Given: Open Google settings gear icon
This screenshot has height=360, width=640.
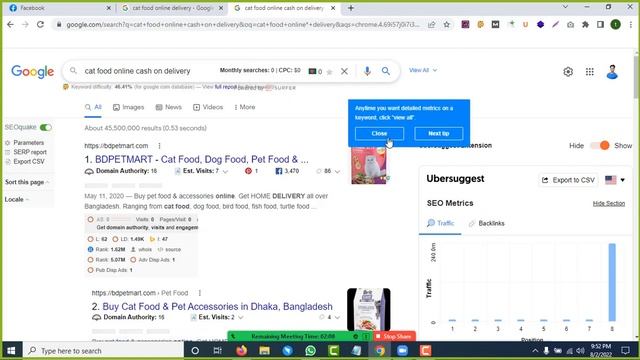Looking at the screenshot, I should tap(568, 72).
